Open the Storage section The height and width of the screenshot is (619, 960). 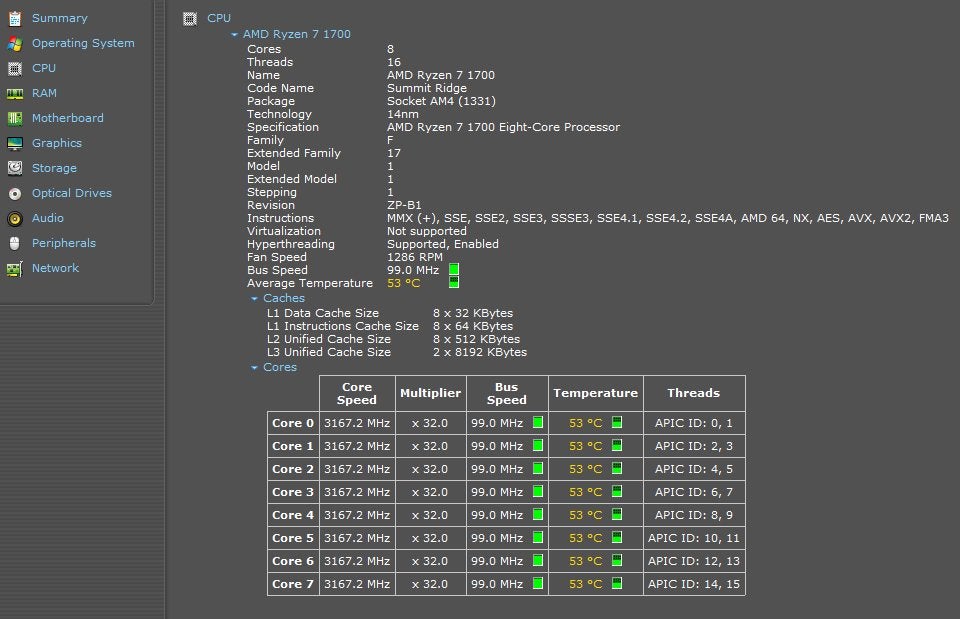tap(54, 168)
